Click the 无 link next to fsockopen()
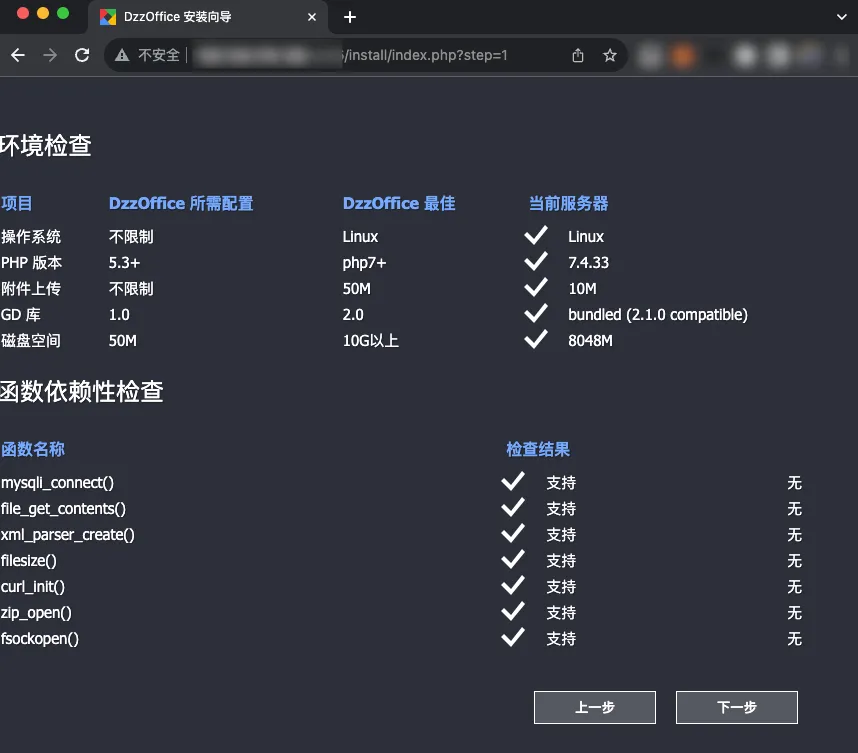 (x=794, y=638)
